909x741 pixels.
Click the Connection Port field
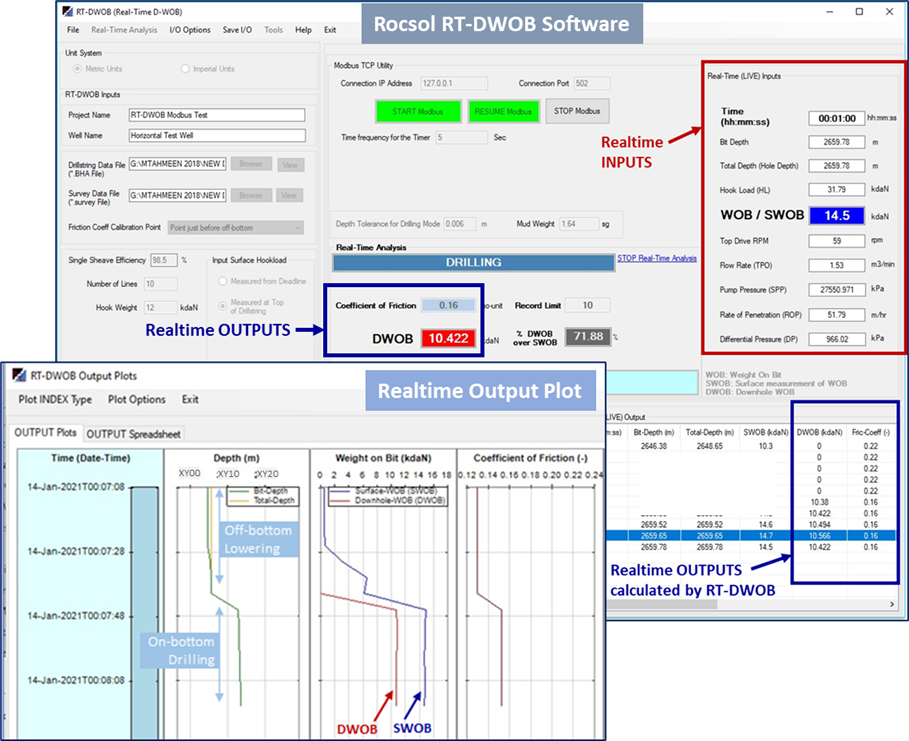591,83
